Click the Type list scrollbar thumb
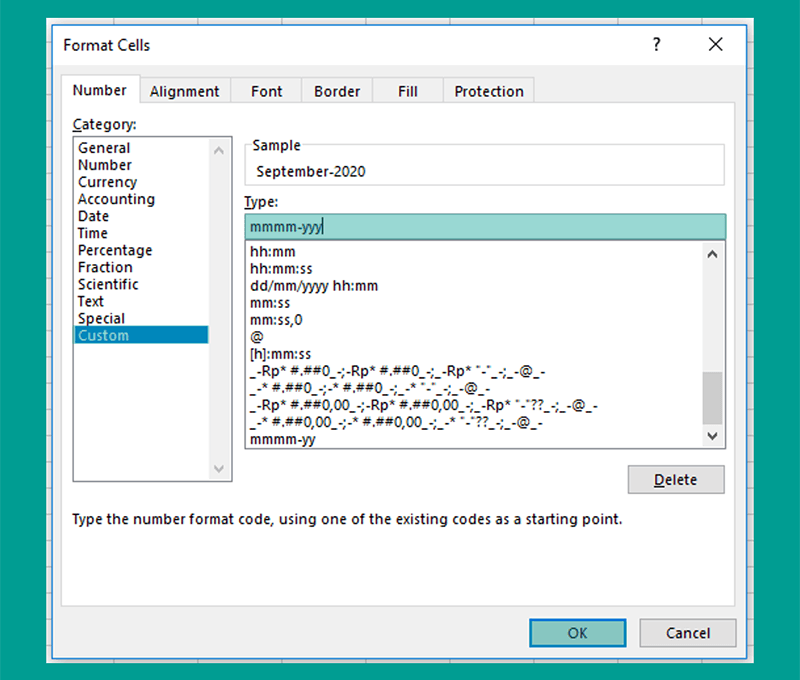Screen dimensions: 800x680 [712, 398]
